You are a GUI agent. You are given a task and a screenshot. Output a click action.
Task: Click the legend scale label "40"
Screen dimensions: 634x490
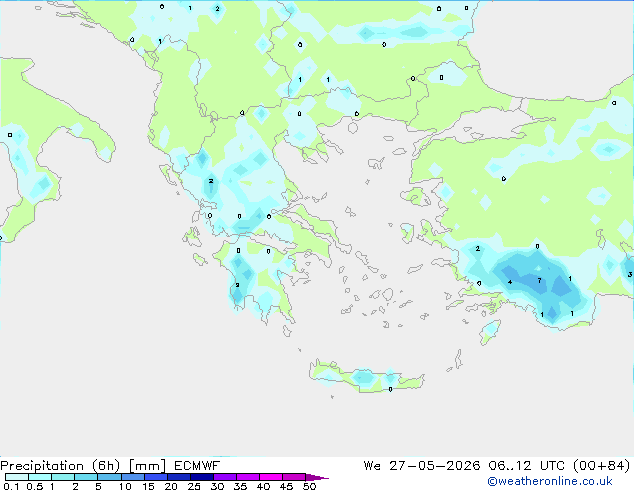263,486
